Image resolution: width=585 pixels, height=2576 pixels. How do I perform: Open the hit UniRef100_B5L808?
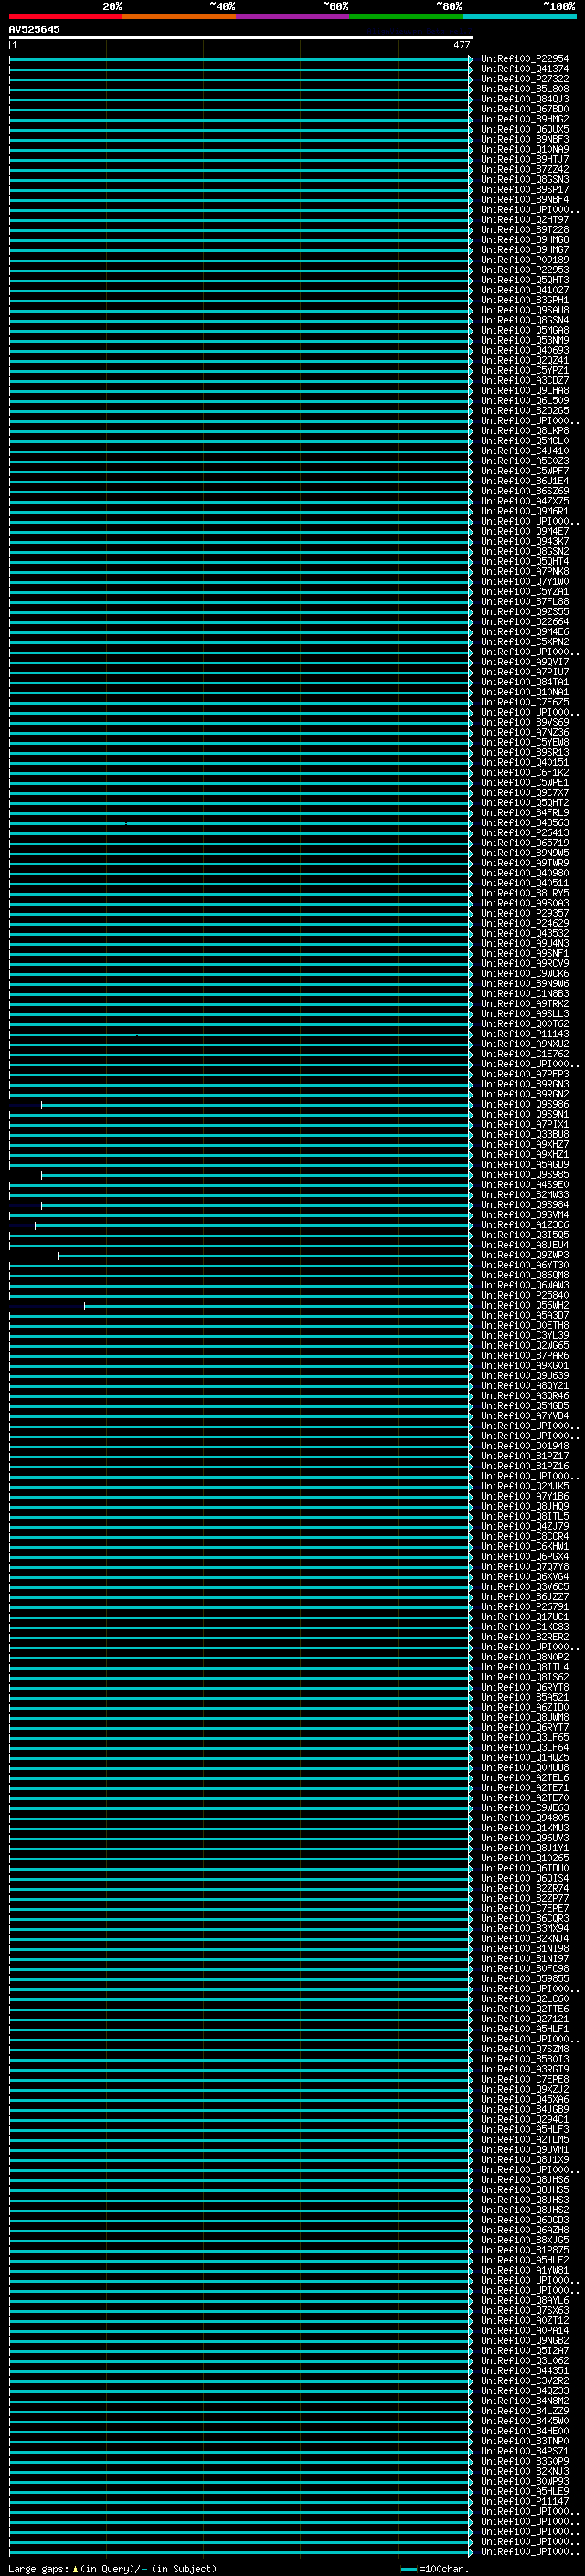(x=524, y=89)
